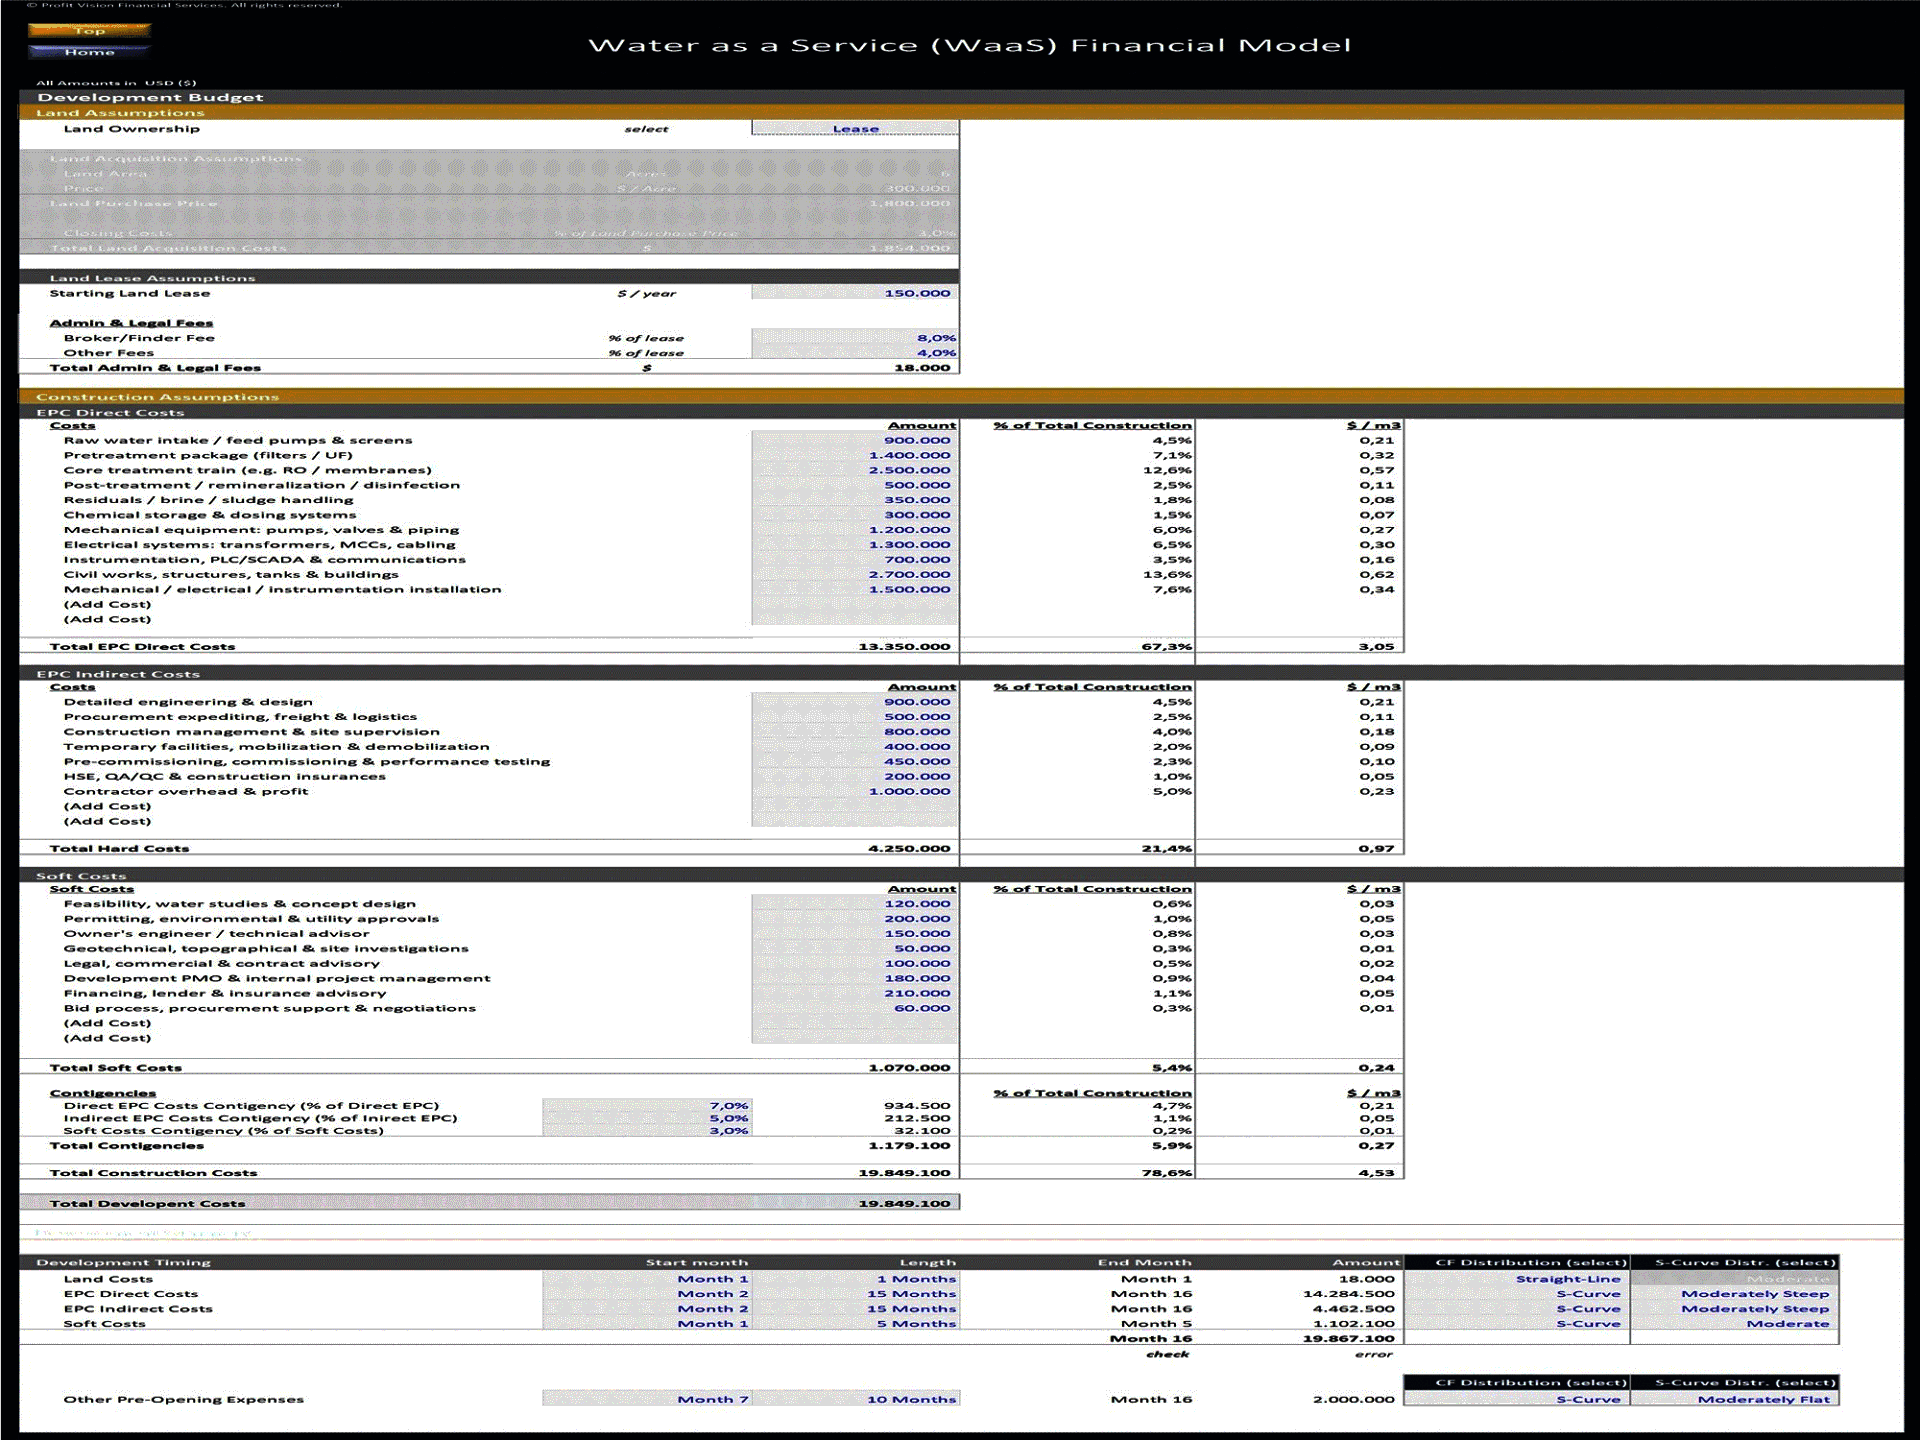Select Permitting environmental amount 200.000
This screenshot has height=1440, width=1920.
(x=855, y=919)
